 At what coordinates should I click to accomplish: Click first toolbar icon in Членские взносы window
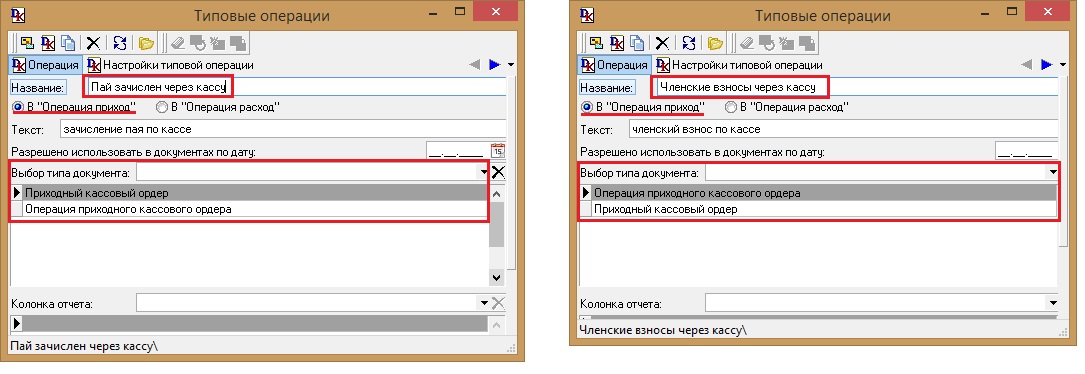[596, 43]
